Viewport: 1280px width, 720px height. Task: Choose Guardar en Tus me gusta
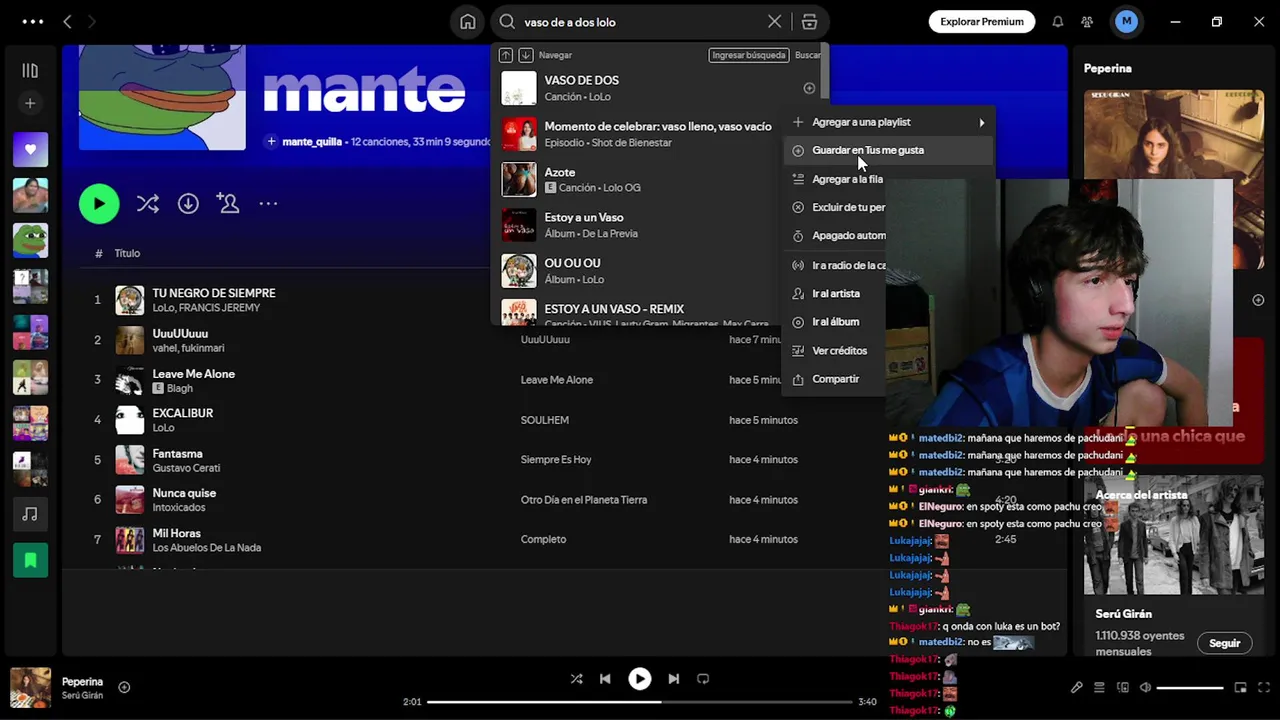pos(889,150)
